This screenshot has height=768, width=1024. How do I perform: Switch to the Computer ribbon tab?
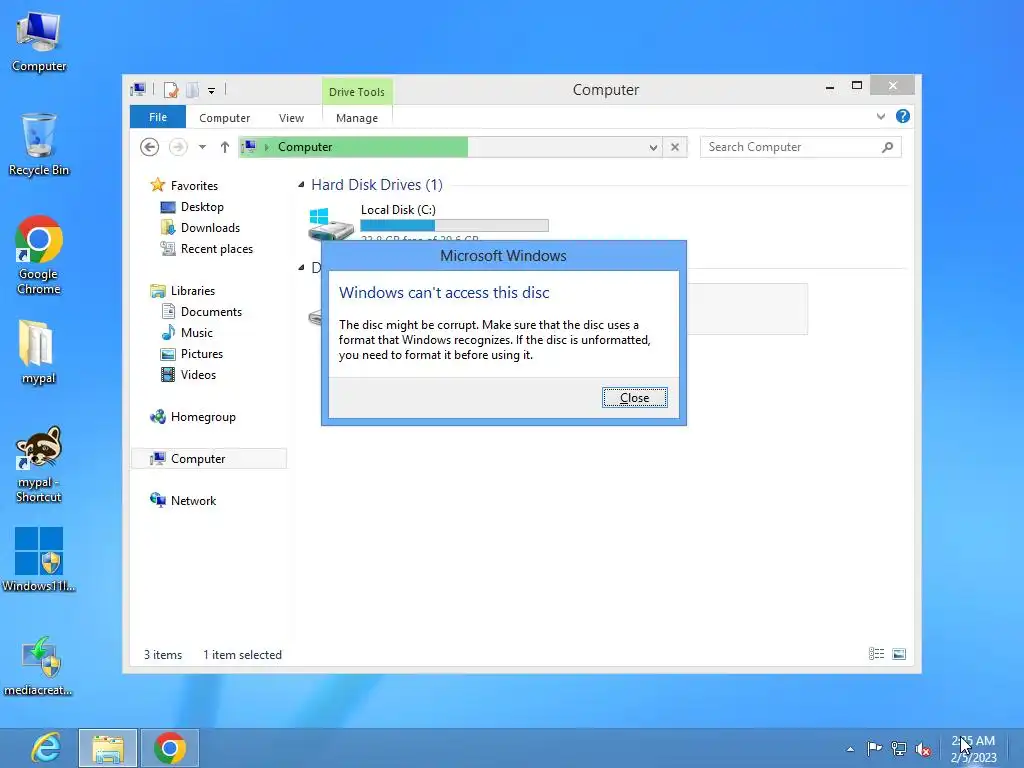coord(224,118)
